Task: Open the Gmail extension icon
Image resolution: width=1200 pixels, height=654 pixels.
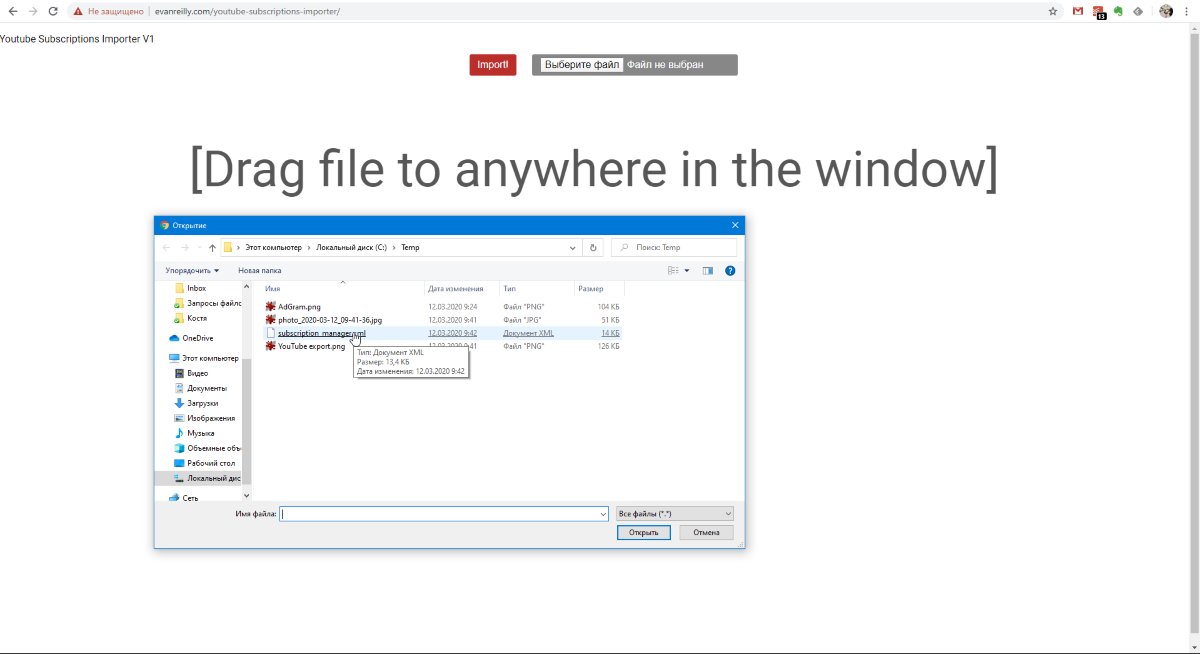Action: (x=1078, y=11)
